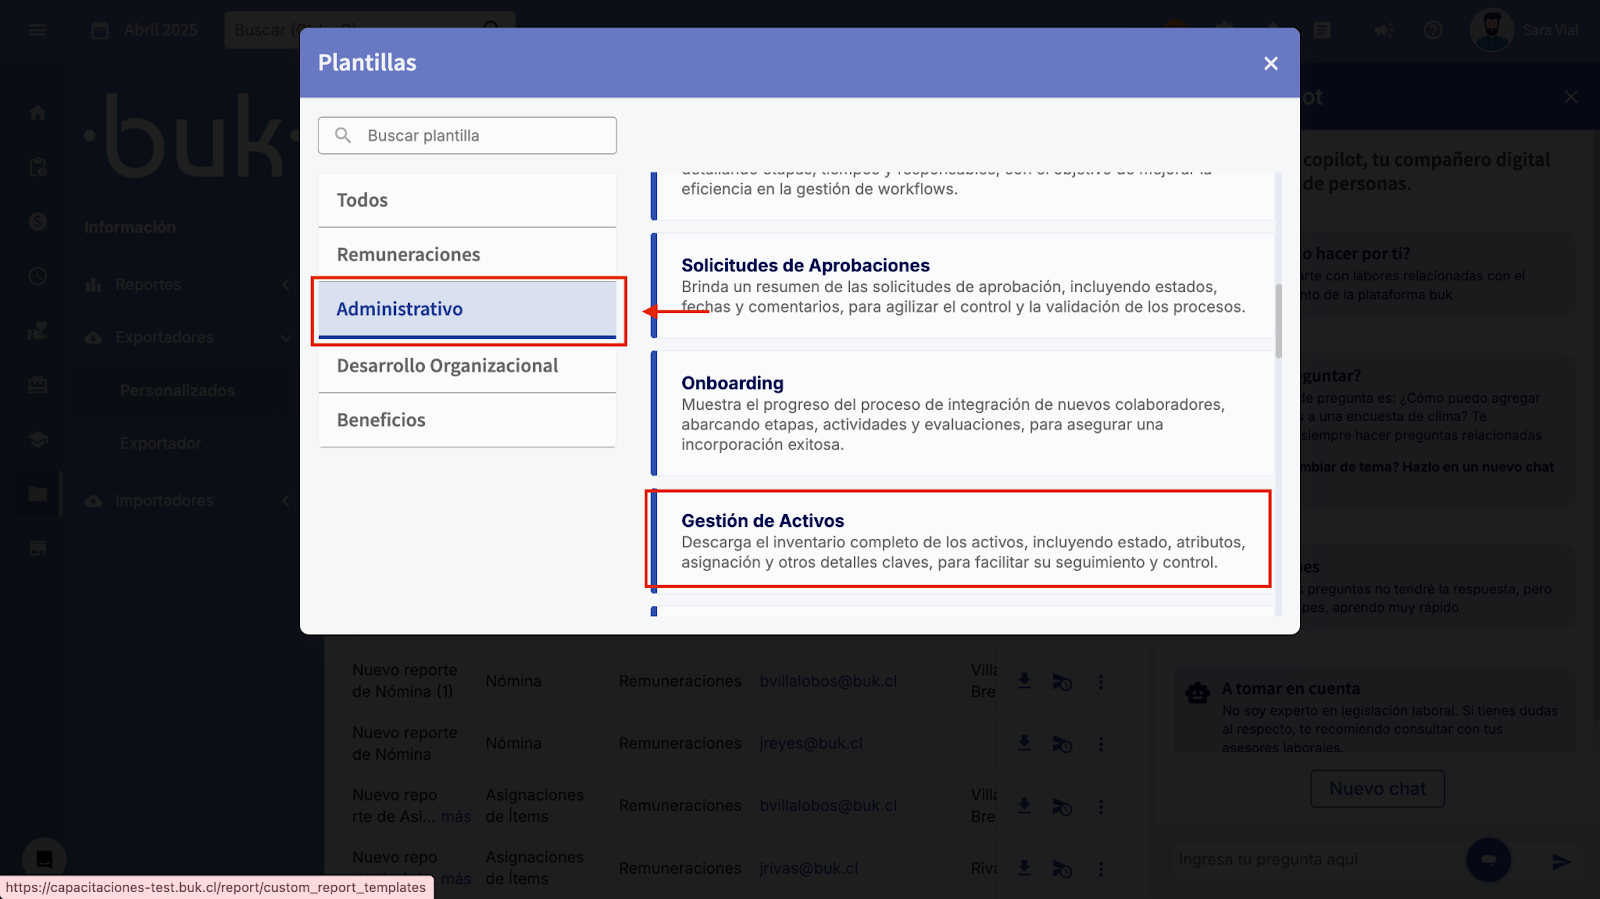
Task: Open the dollar coin sidebar icon
Action: tap(38, 222)
